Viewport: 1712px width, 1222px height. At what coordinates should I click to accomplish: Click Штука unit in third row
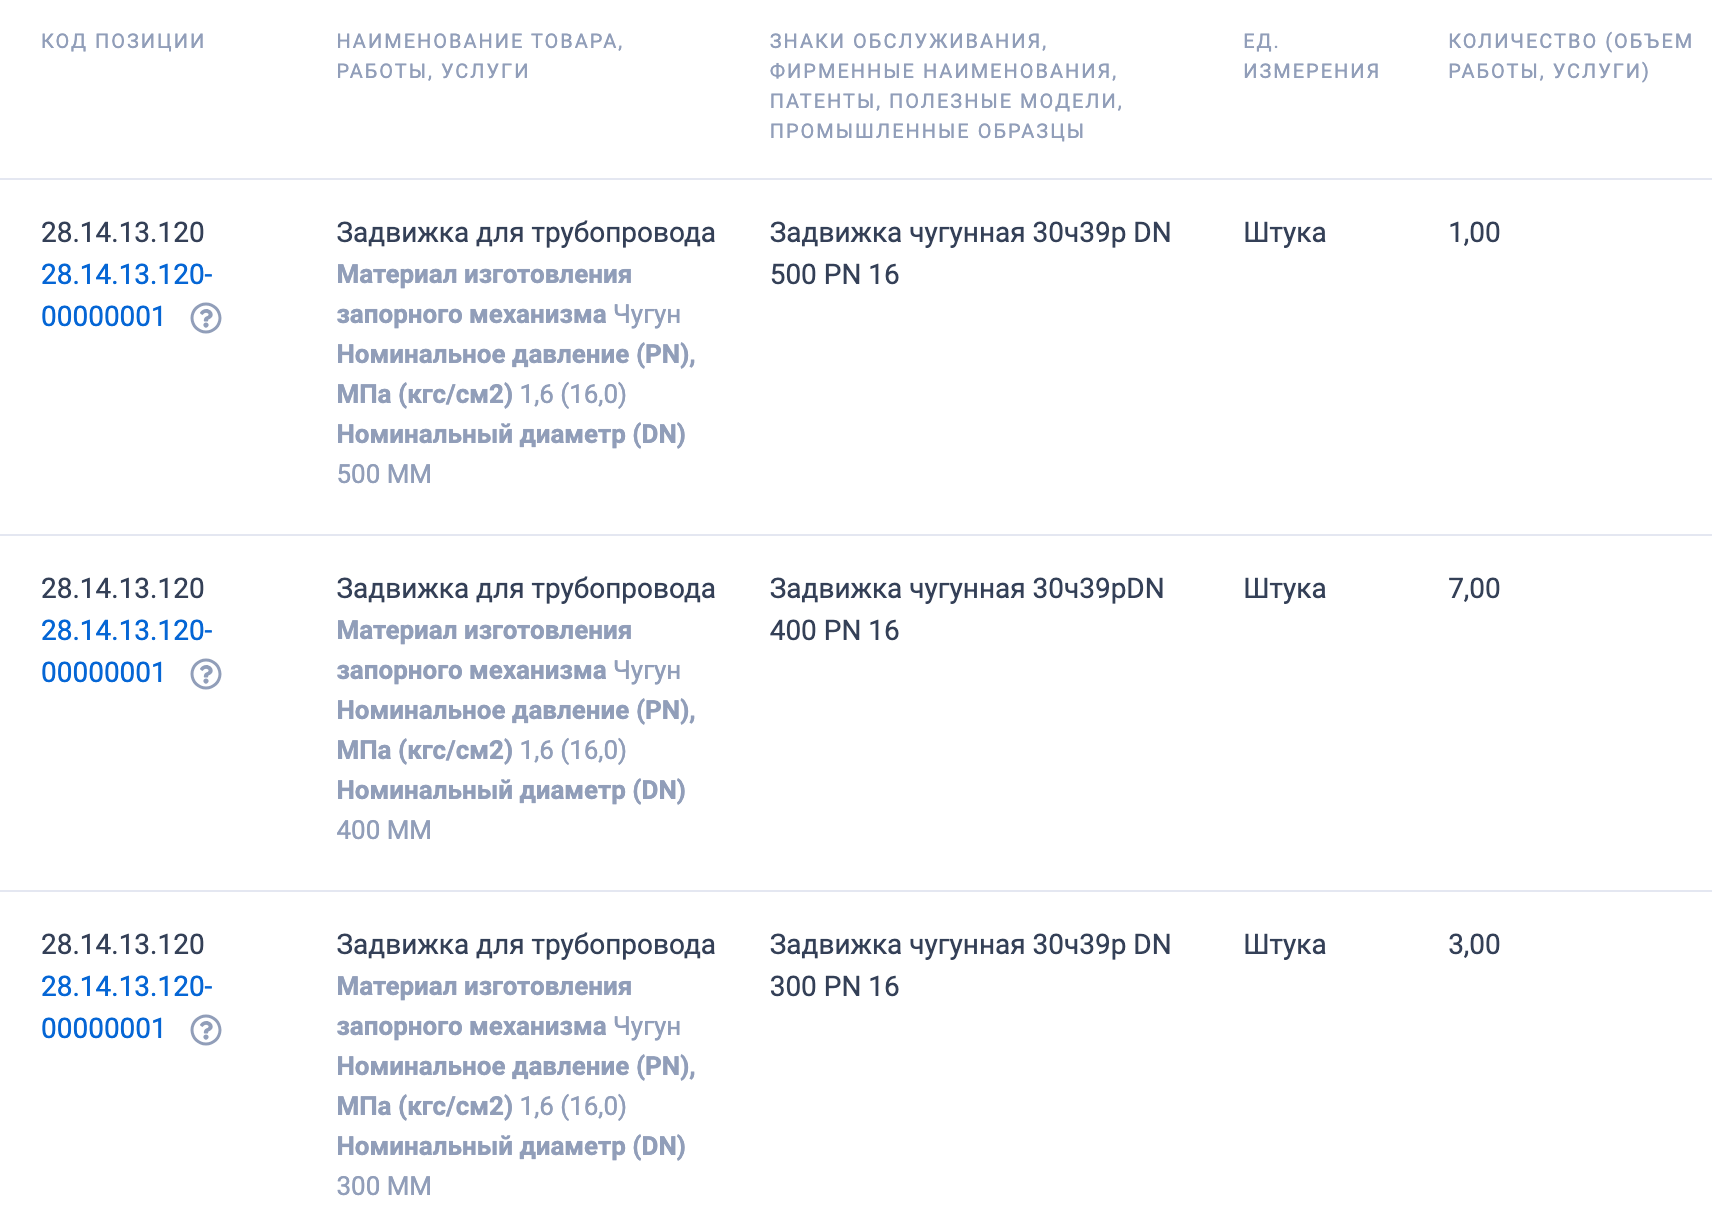(1284, 944)
